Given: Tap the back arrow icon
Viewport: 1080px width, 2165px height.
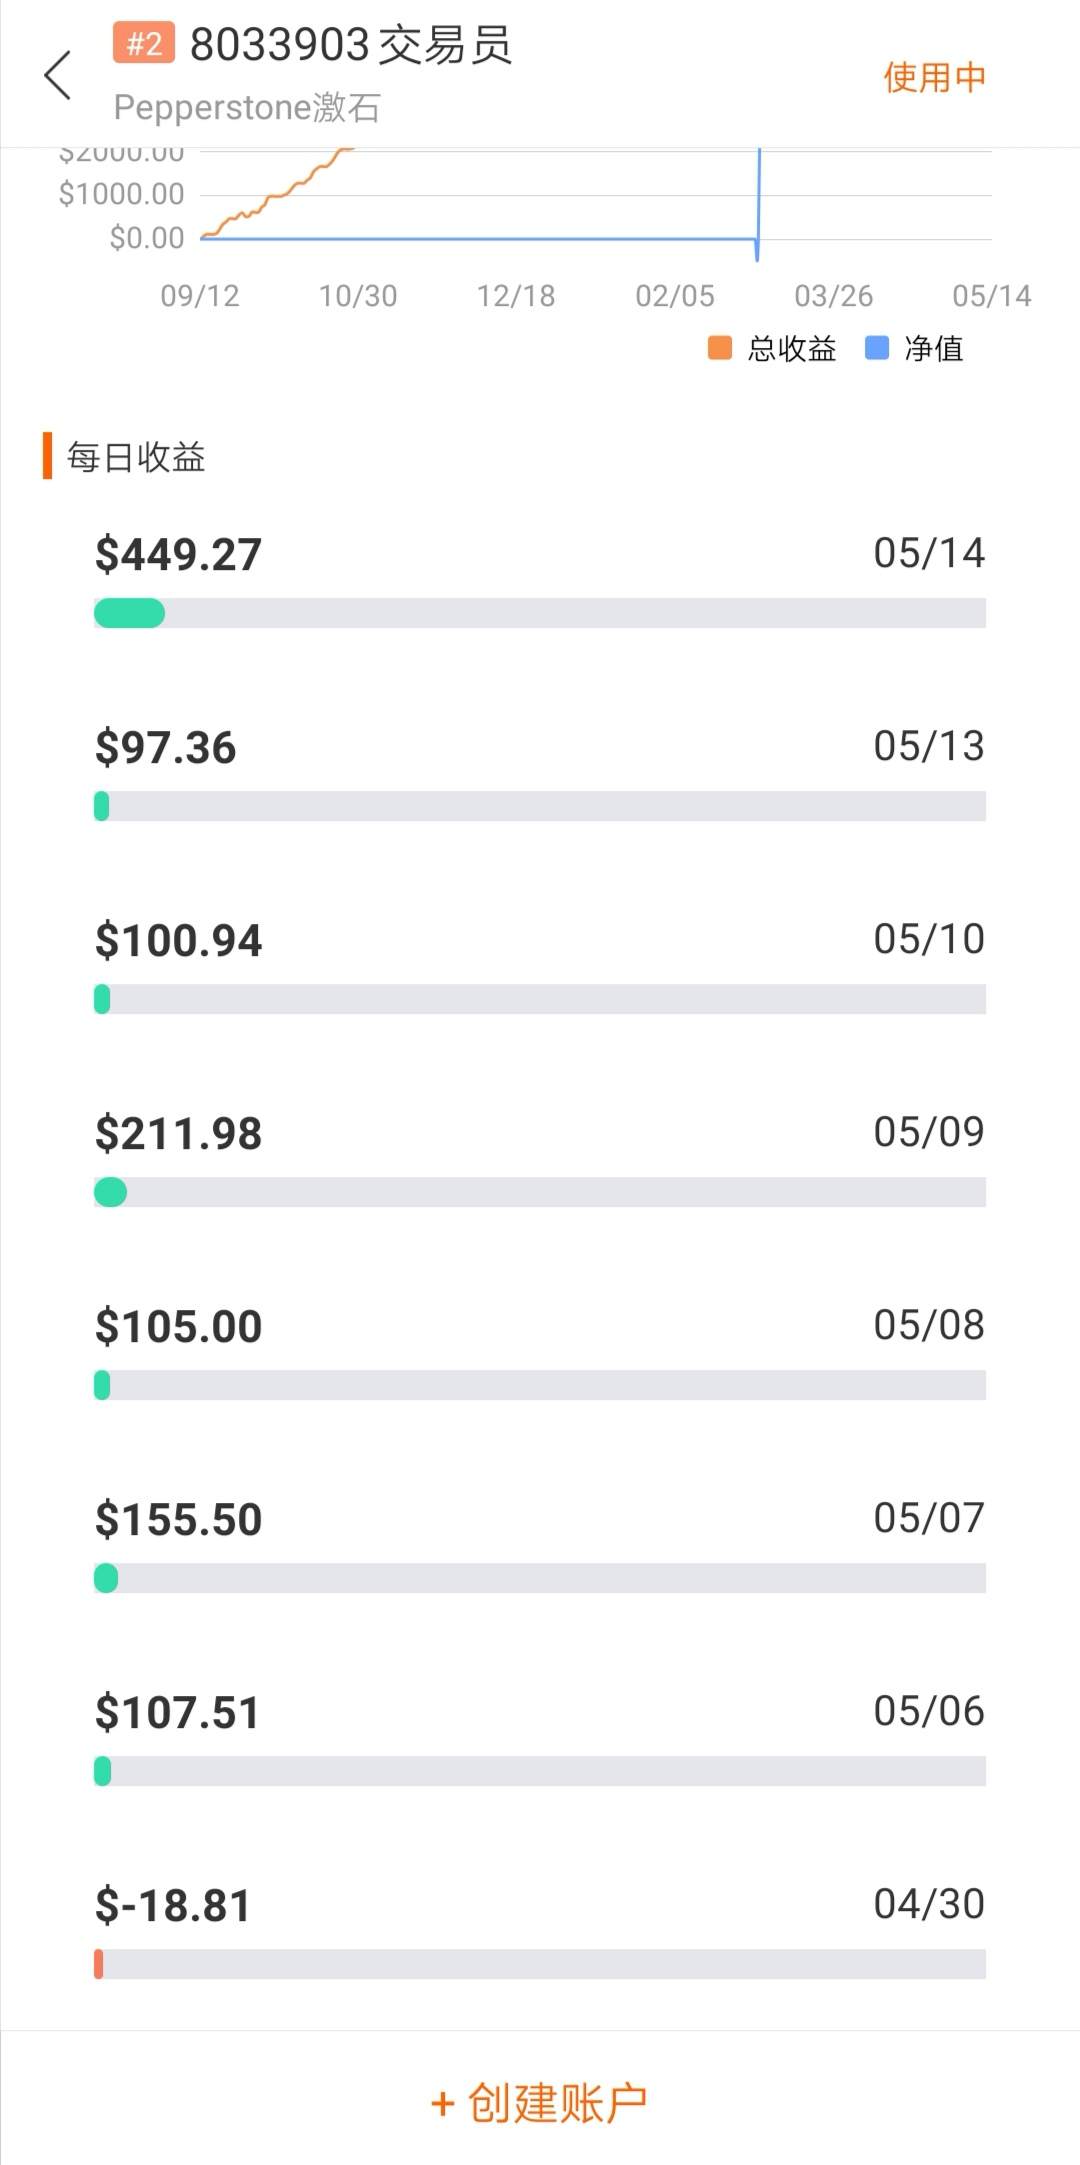Looking at the screenshot, I should coord(58,76).
